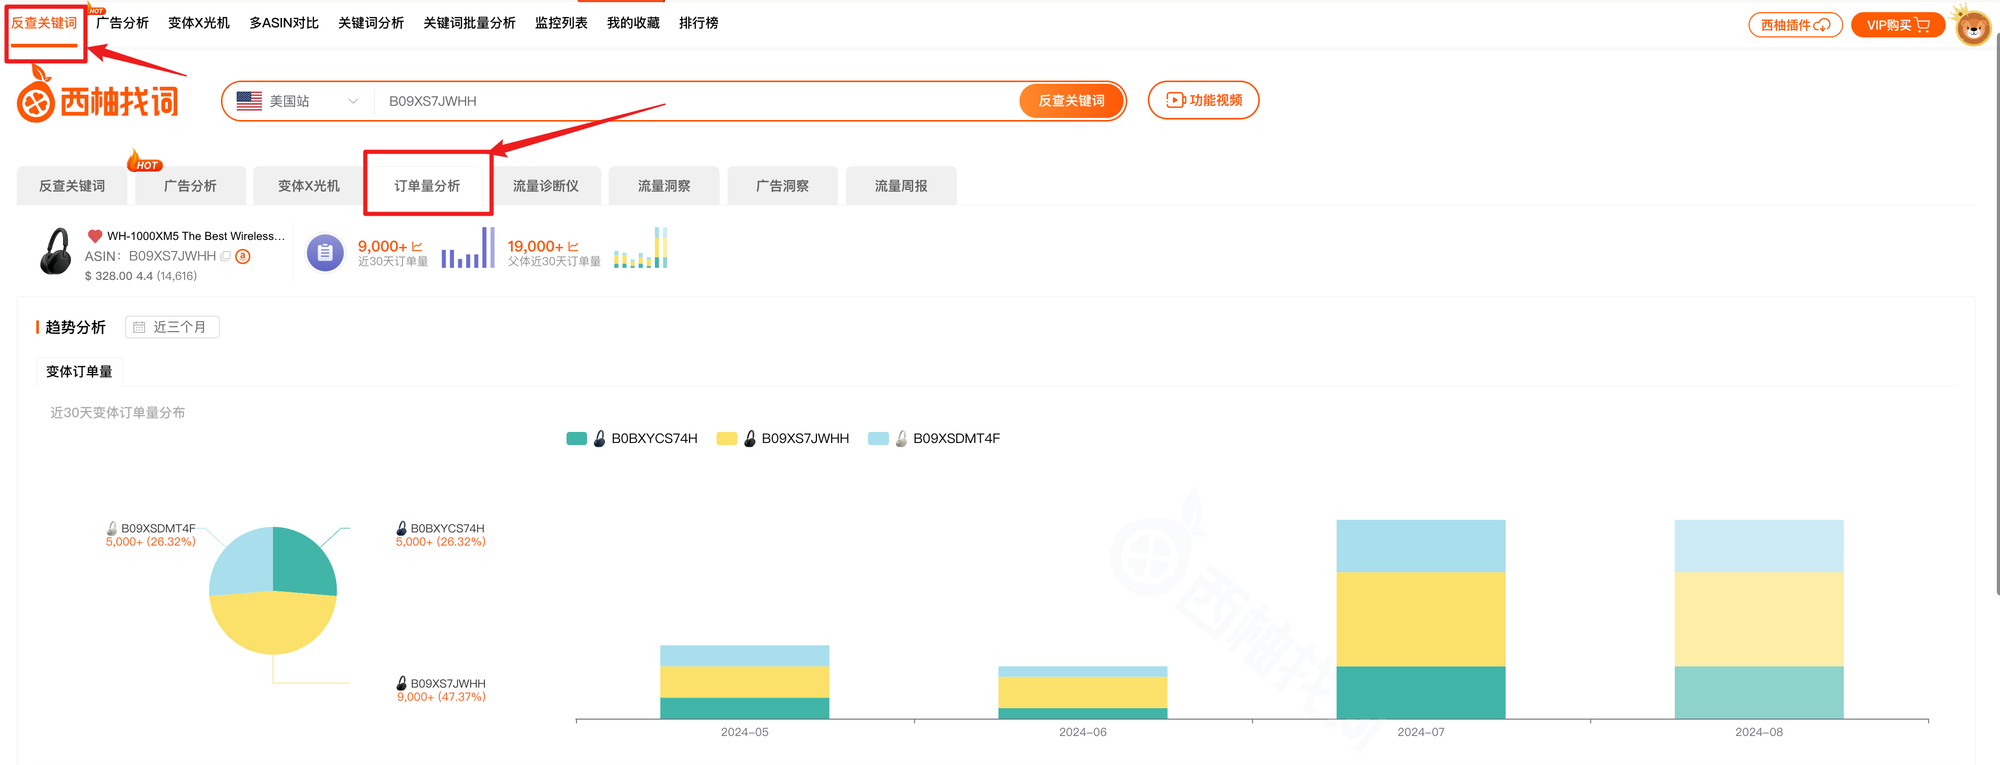This screenshot has width=2000, height=765.
Task: Switch to the 流量洞察 tab
Action: click(x=664, y=186)
